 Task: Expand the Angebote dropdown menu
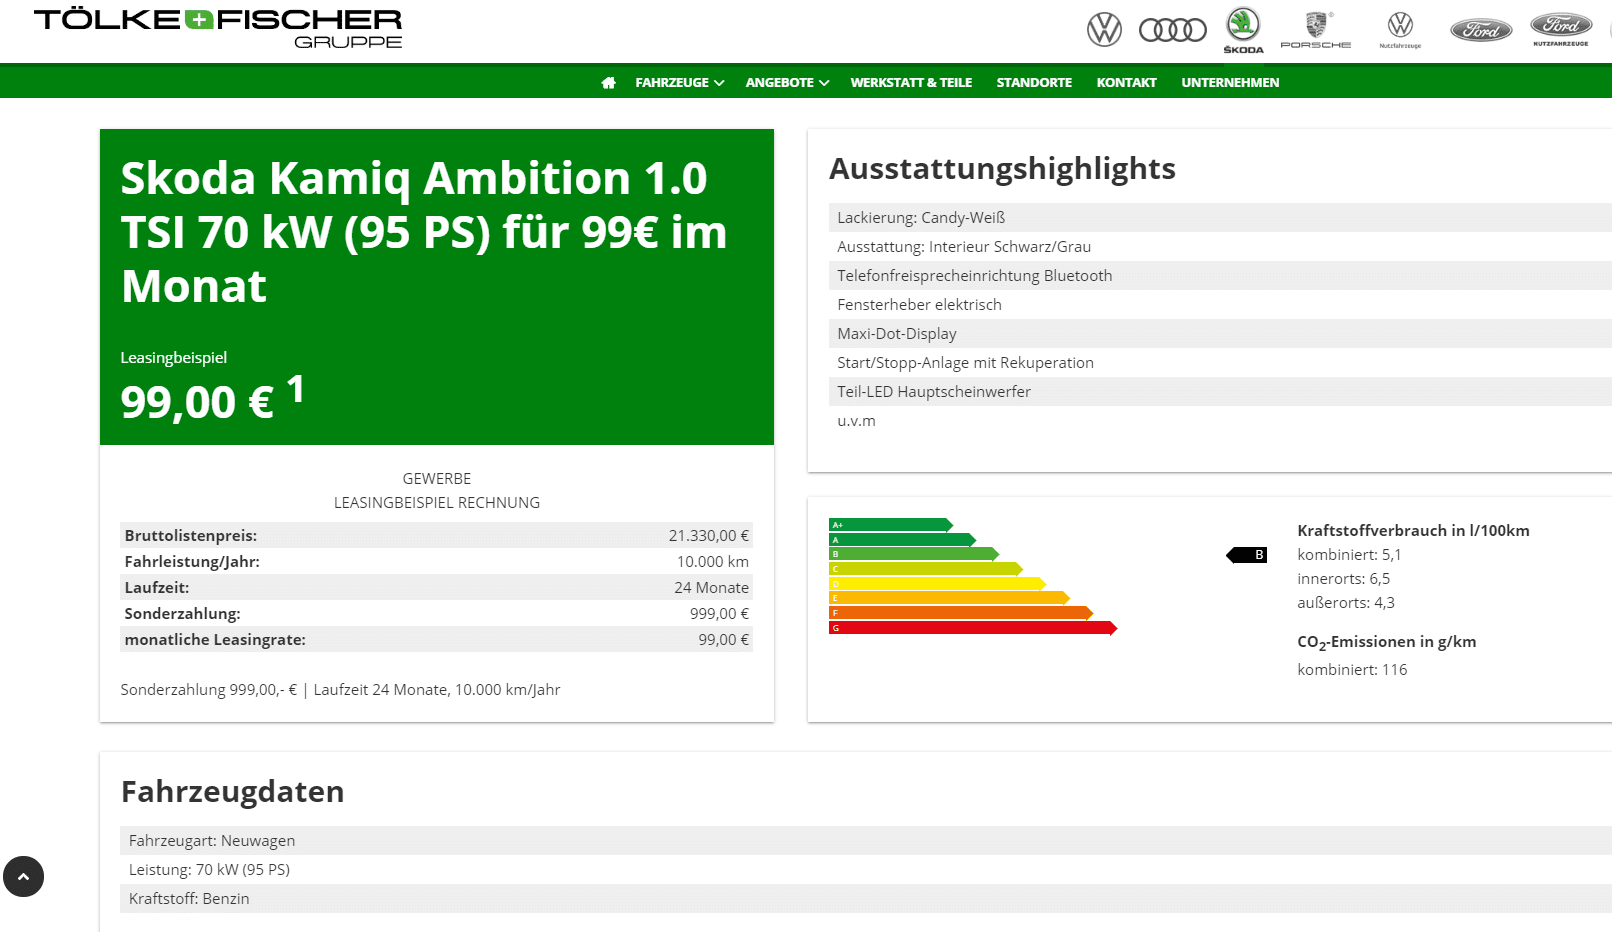pos(787,83)
